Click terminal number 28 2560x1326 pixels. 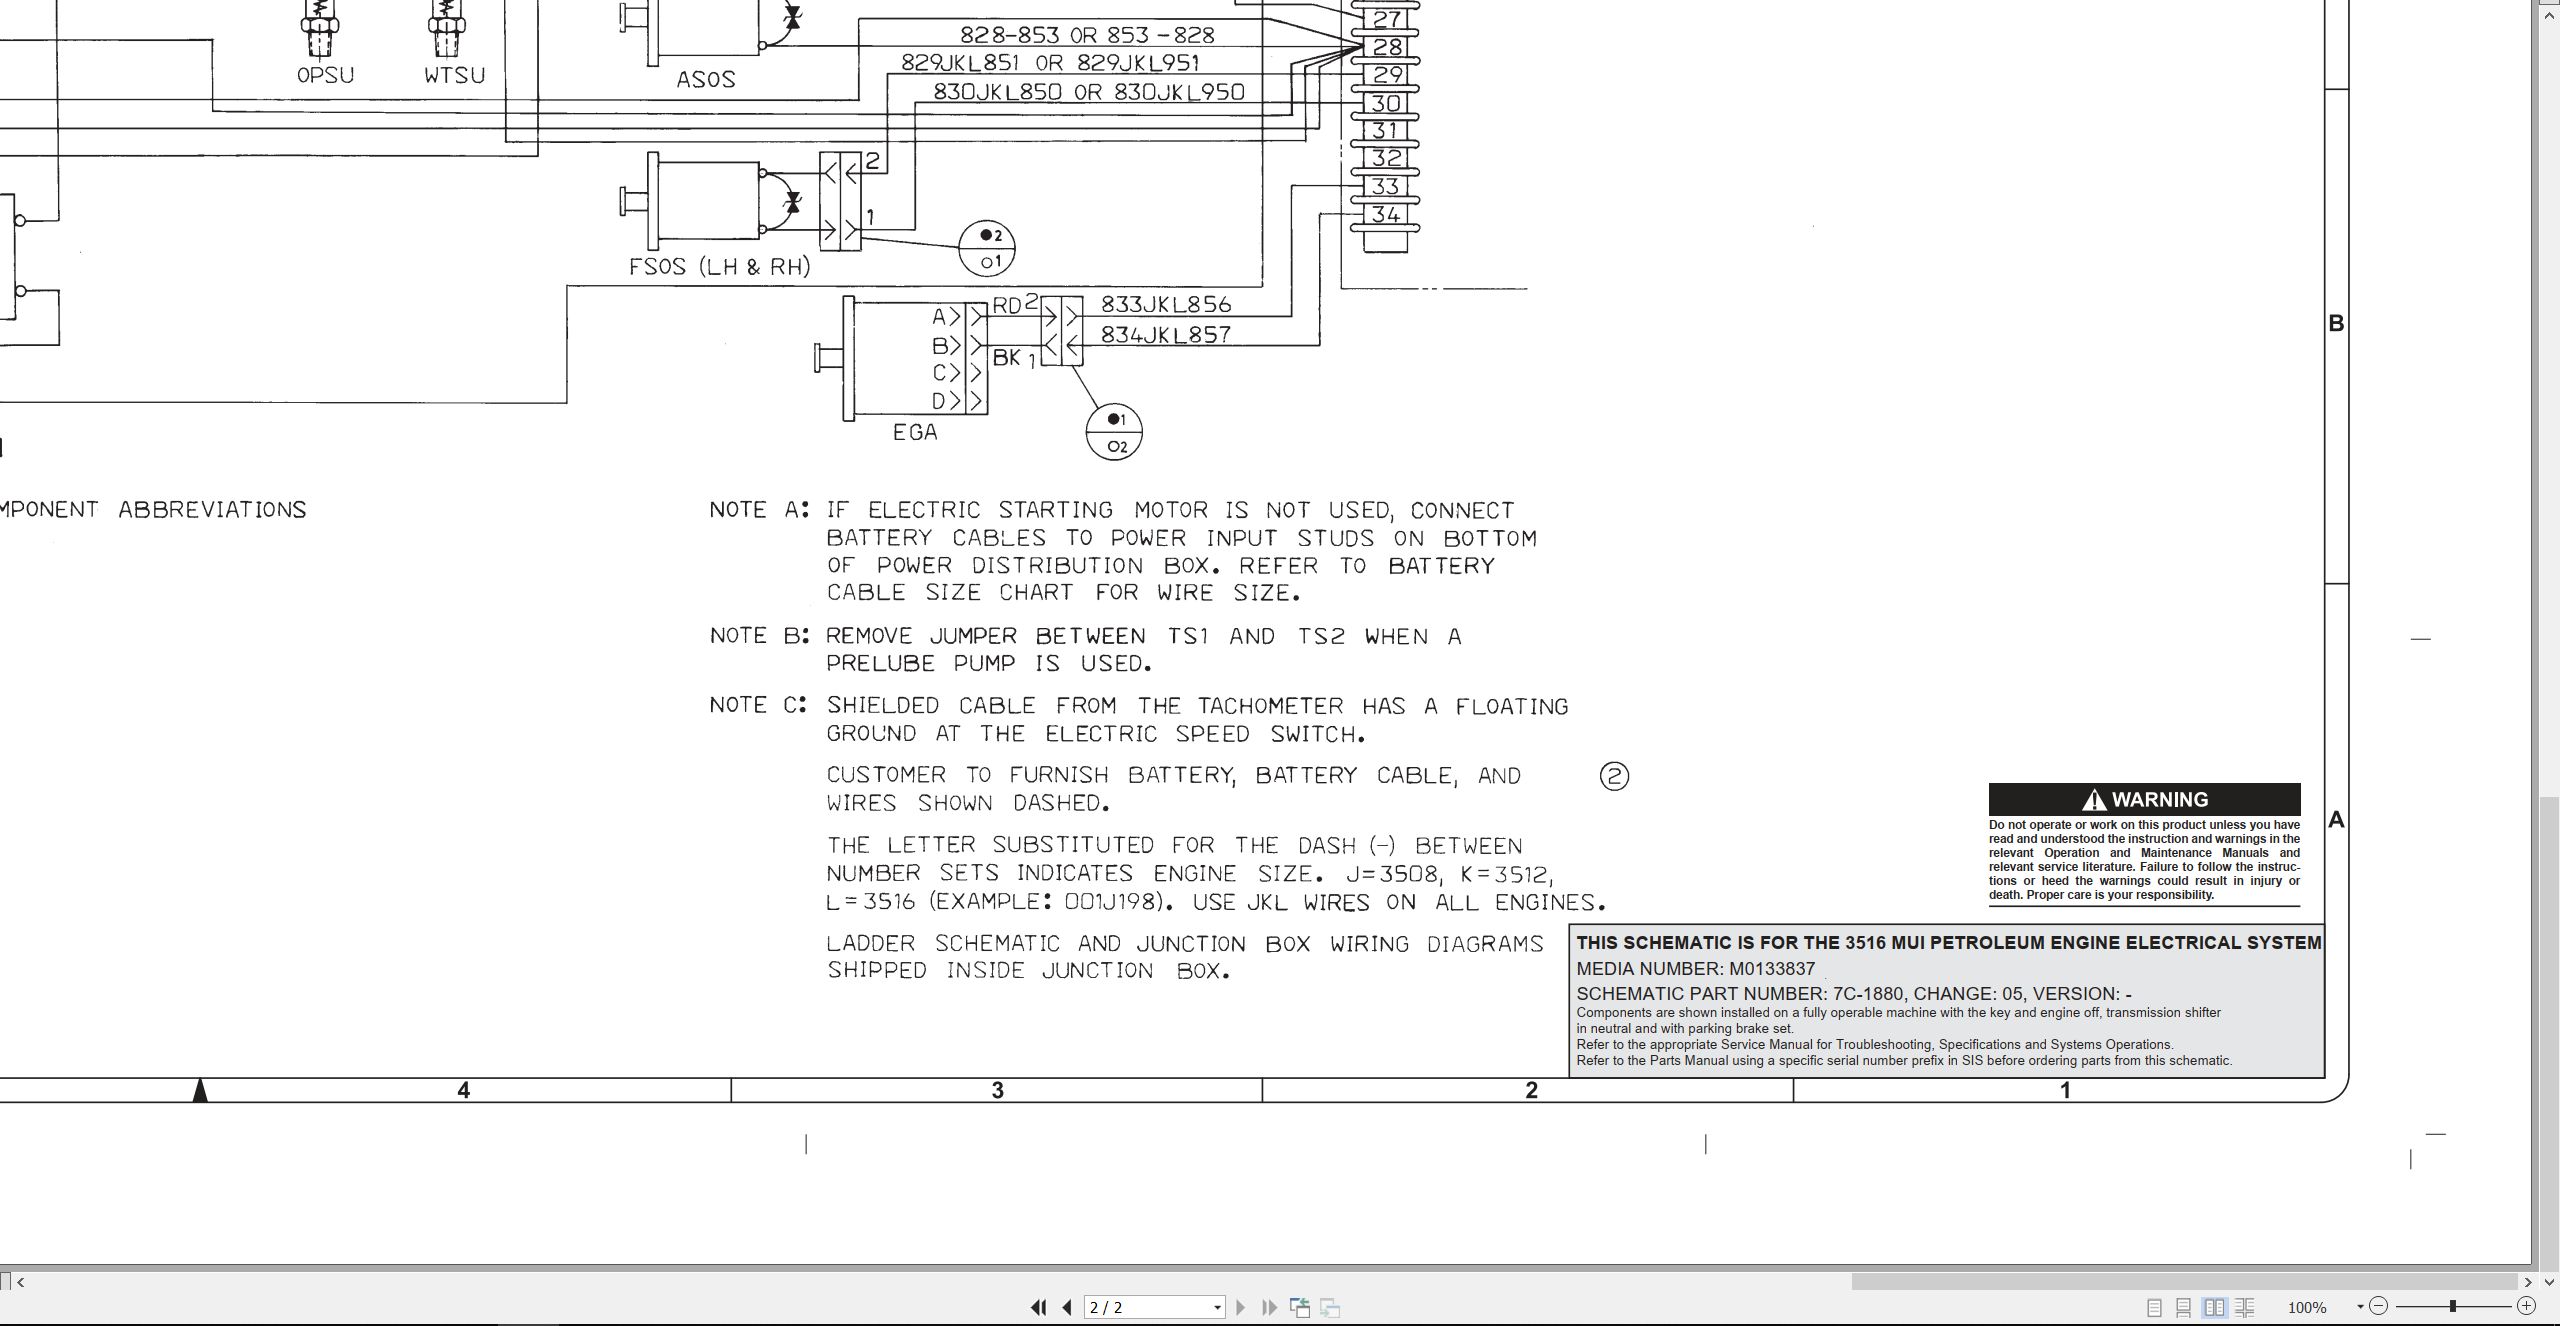[1387, 47]
